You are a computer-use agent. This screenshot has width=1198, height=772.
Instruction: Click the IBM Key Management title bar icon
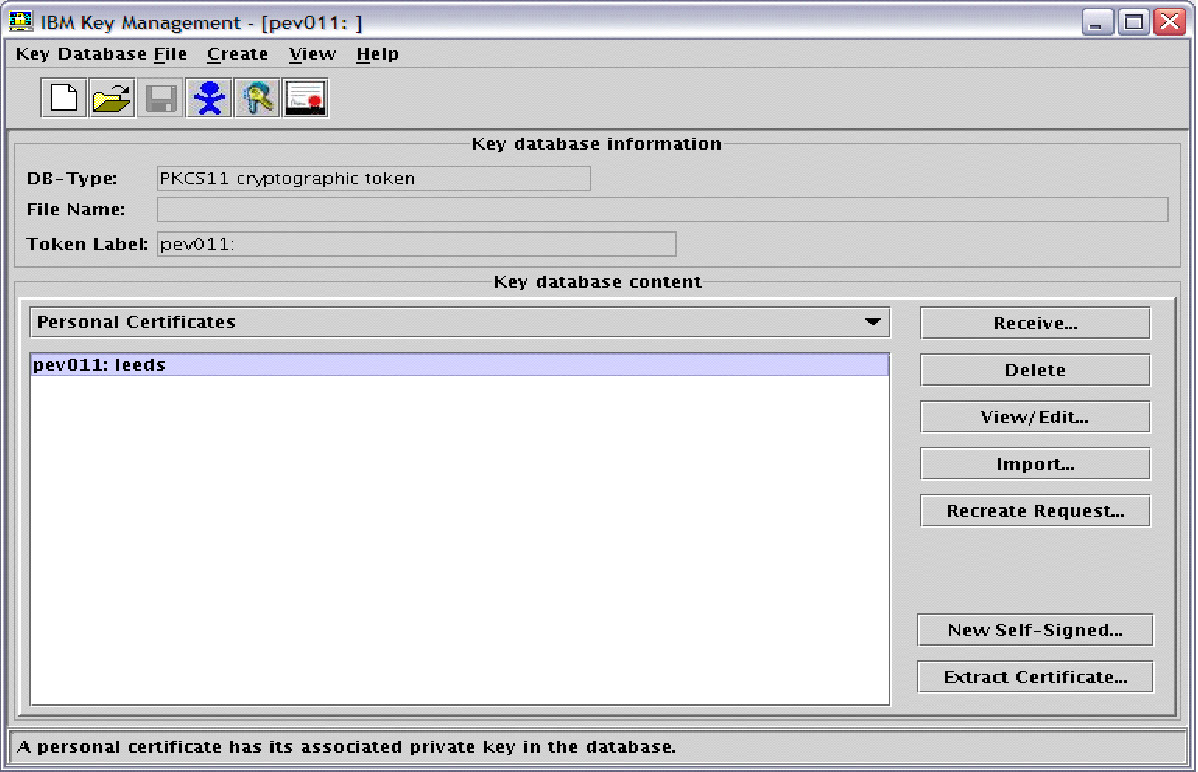(21, 21)
